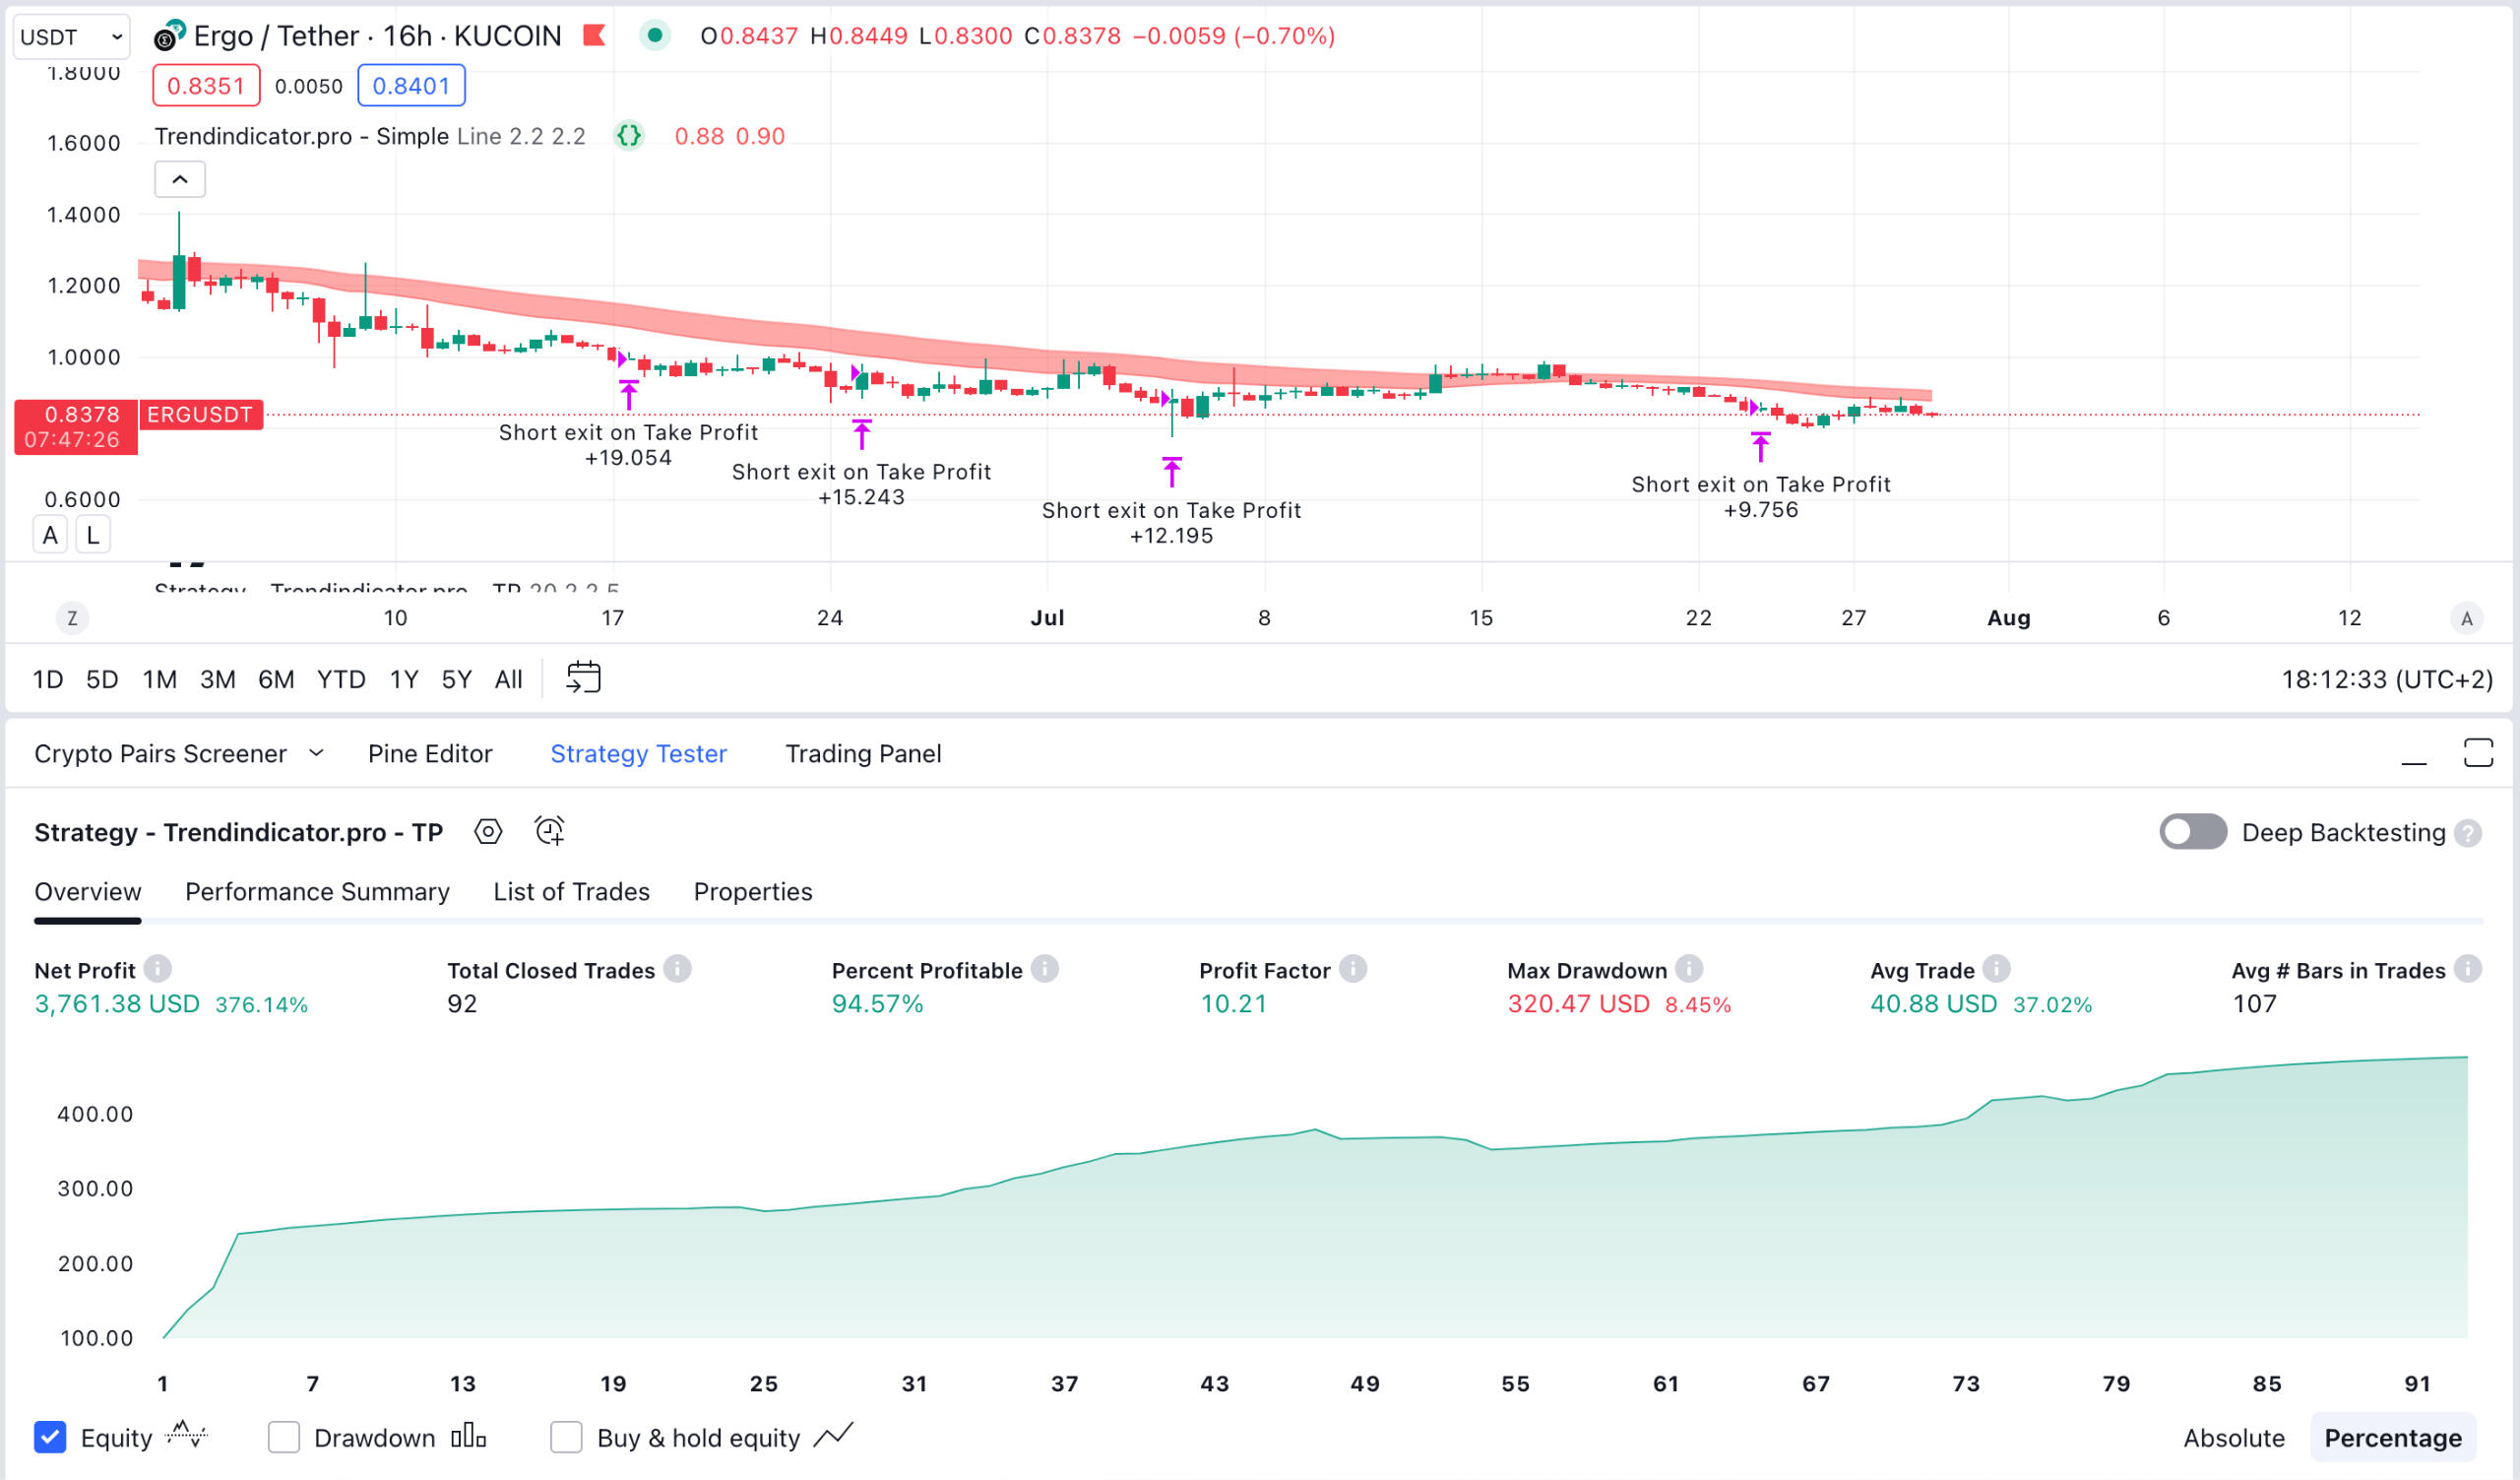
Task: Add an alert on the Trendindicator strategy
Action: click(x=548, y=831)
